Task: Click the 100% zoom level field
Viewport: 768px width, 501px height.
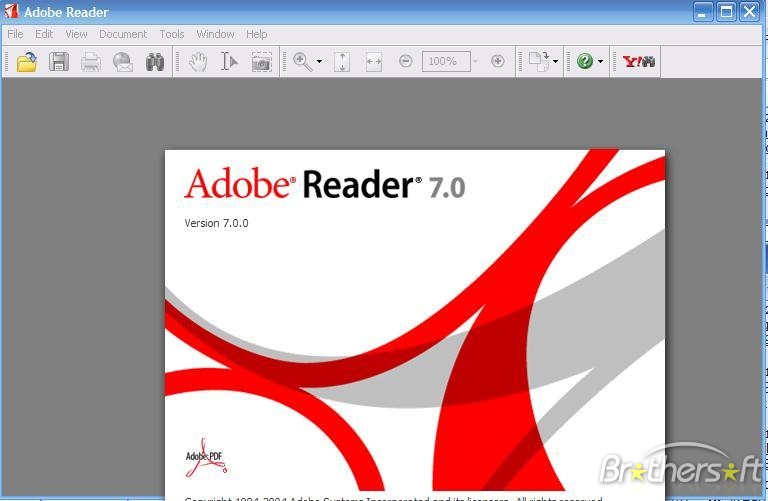Action: [x=446, y=61]
